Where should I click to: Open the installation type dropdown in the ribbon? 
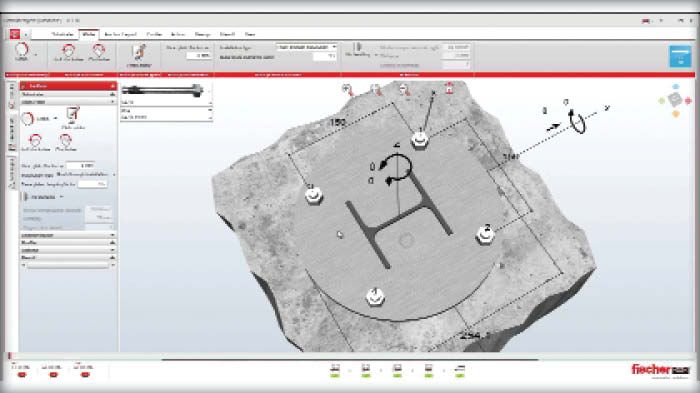[306, 47]
